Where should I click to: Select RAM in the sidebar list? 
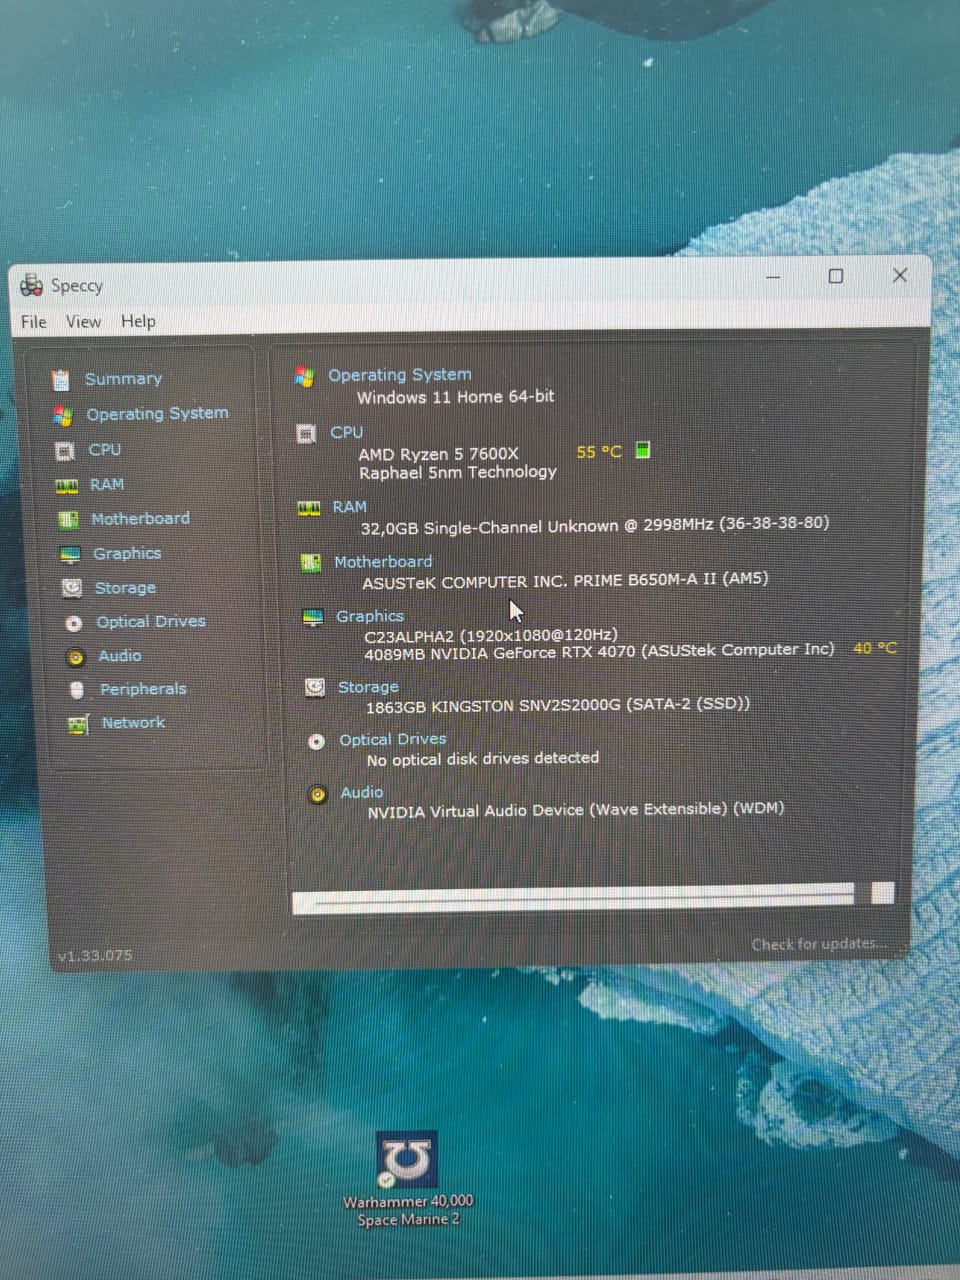pyautogui.click(x=107, y=485)
